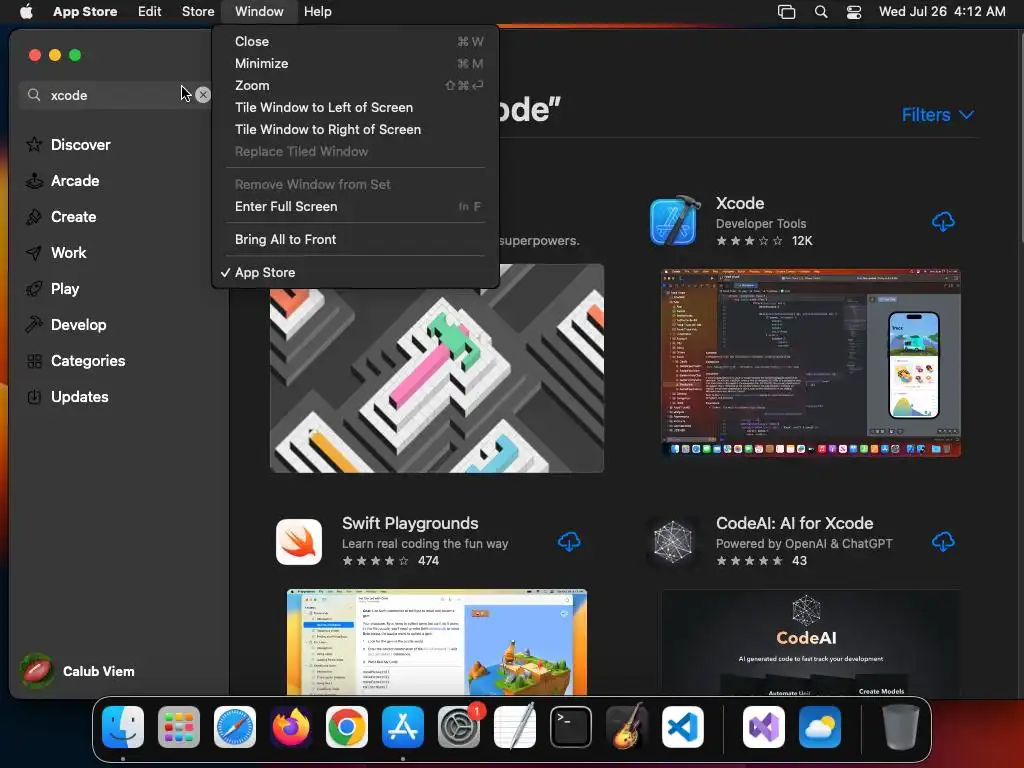Open Work section paper plane icon
Viewport: 1024px width, 768px height.
tap(34, 253)
